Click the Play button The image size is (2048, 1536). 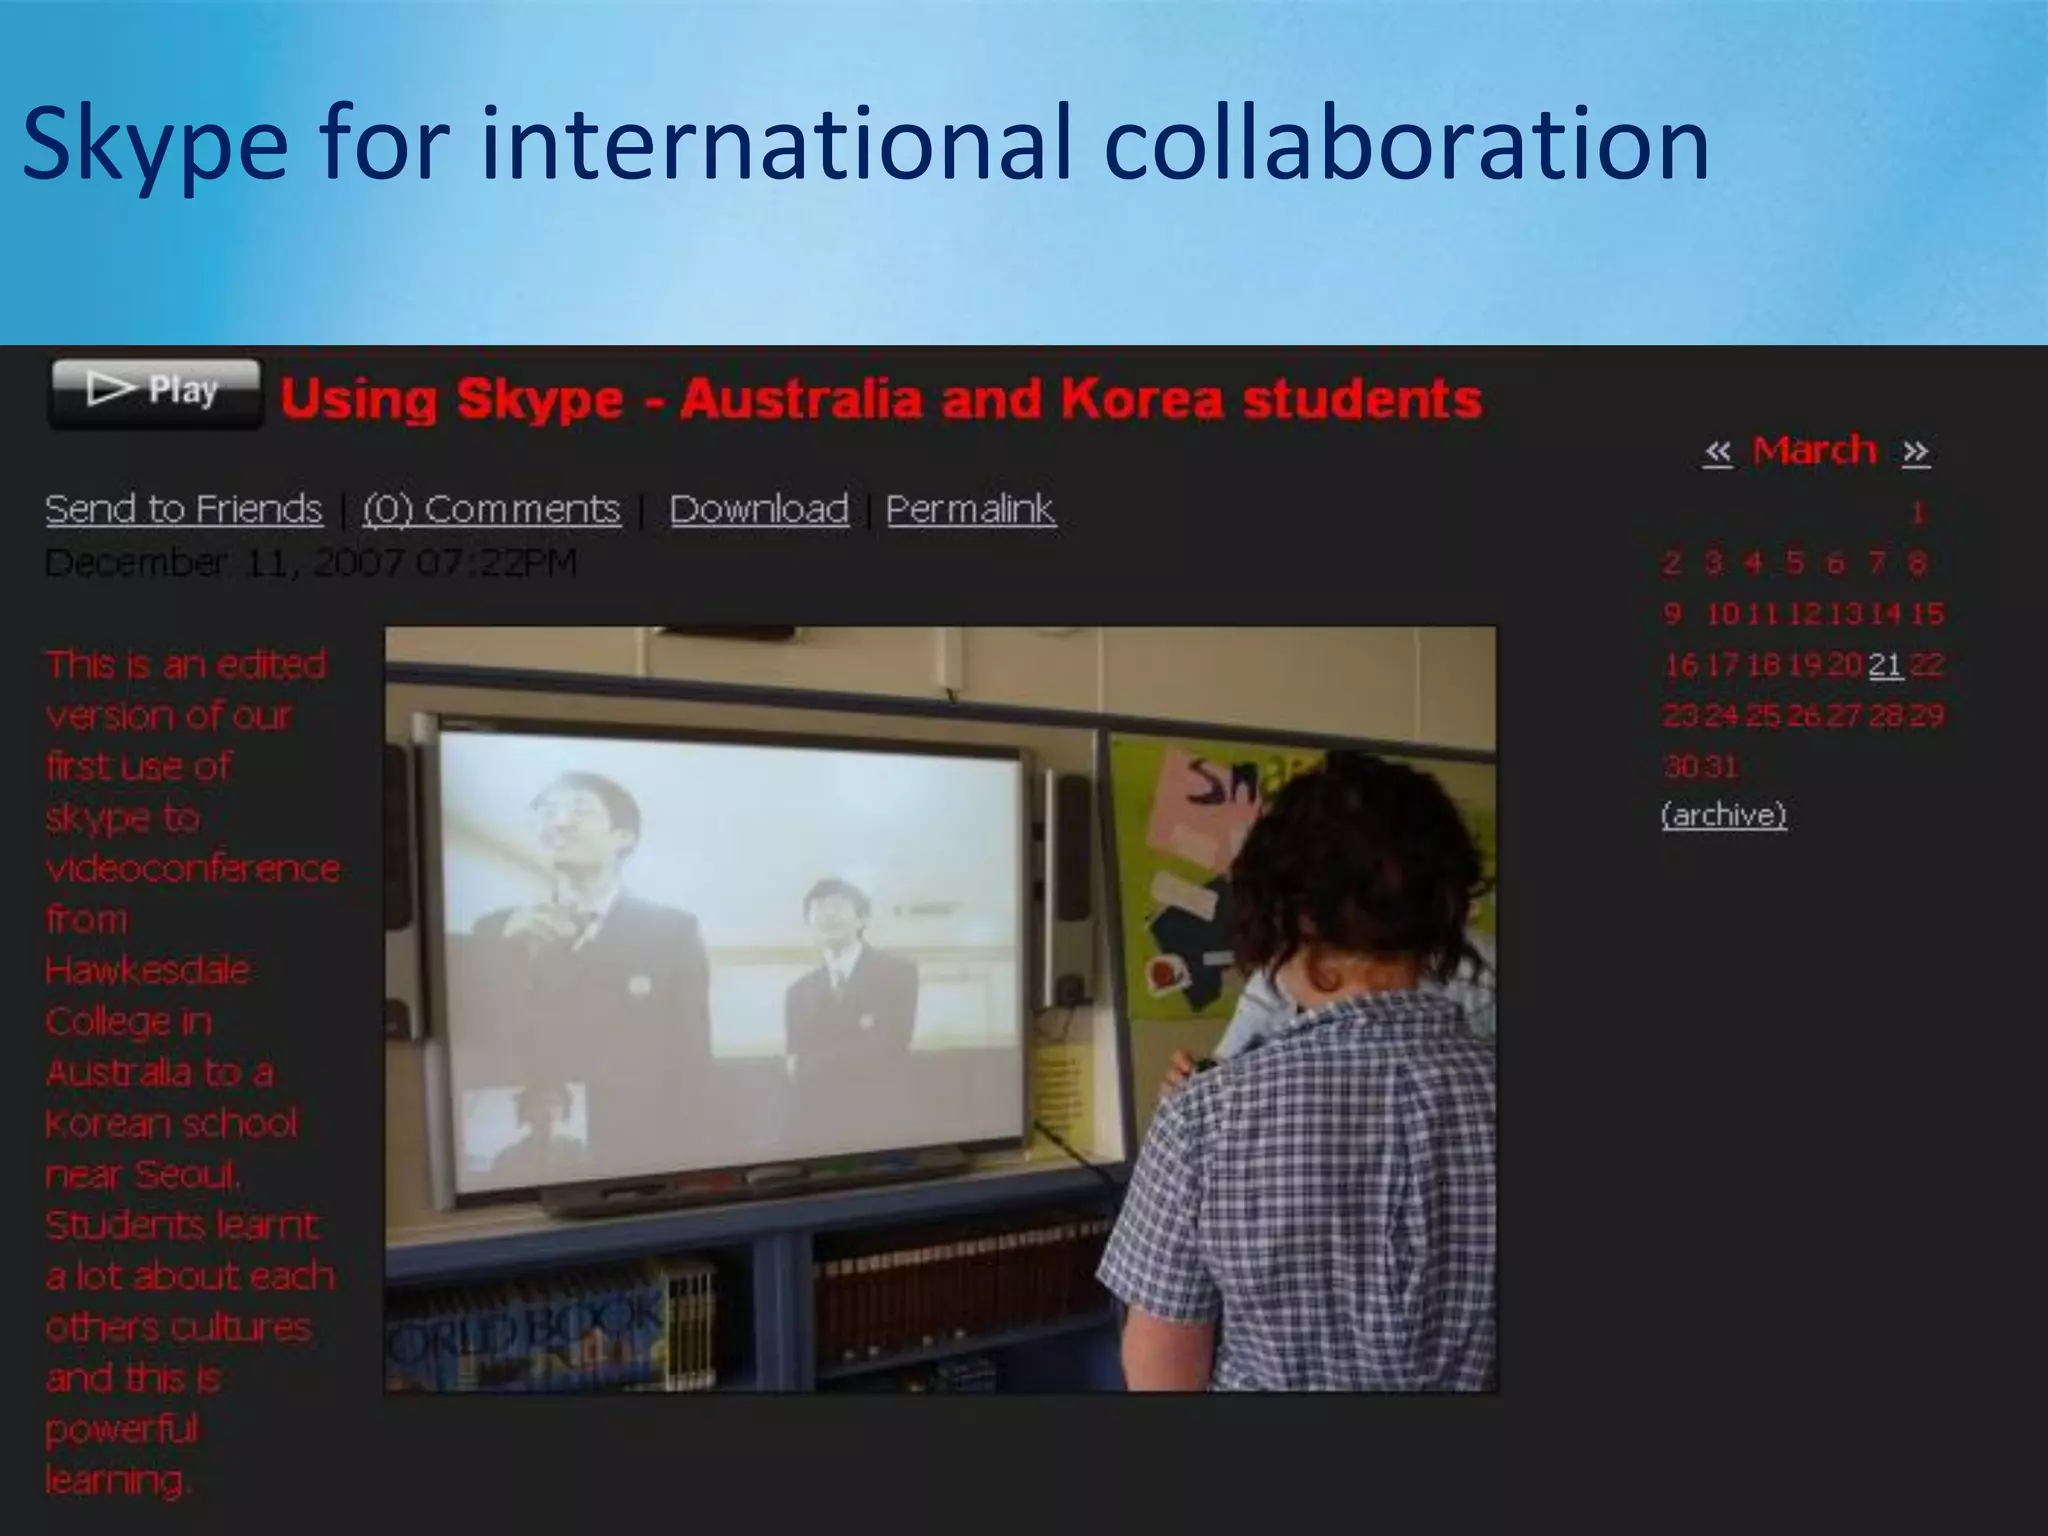coord(155,393)
